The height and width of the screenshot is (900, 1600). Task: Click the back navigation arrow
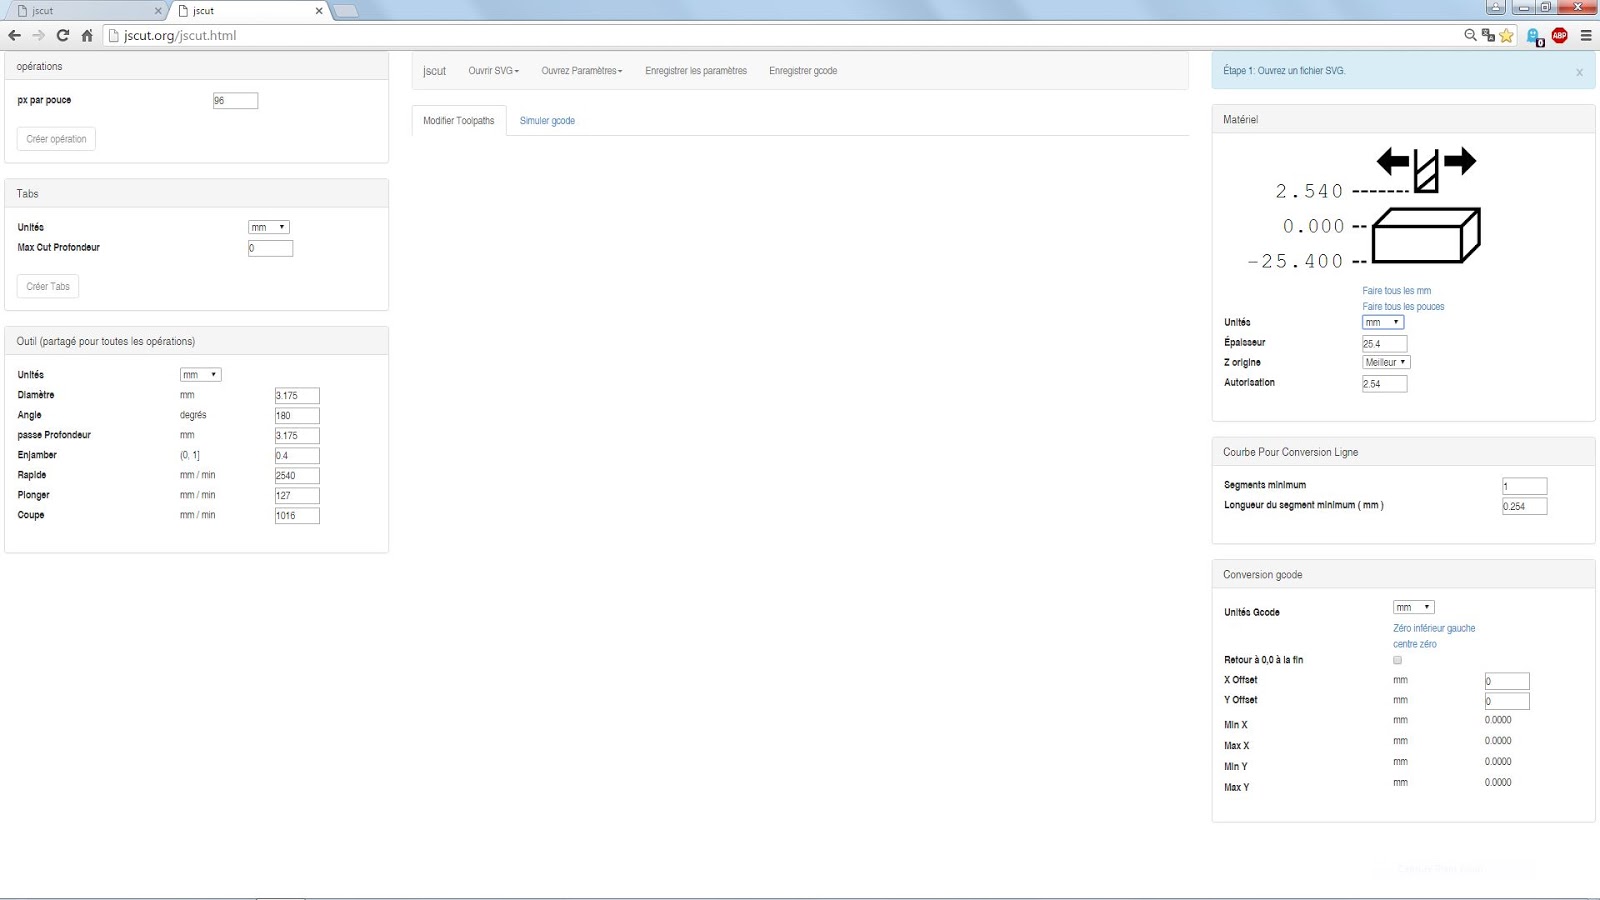[x=15, y=34]
